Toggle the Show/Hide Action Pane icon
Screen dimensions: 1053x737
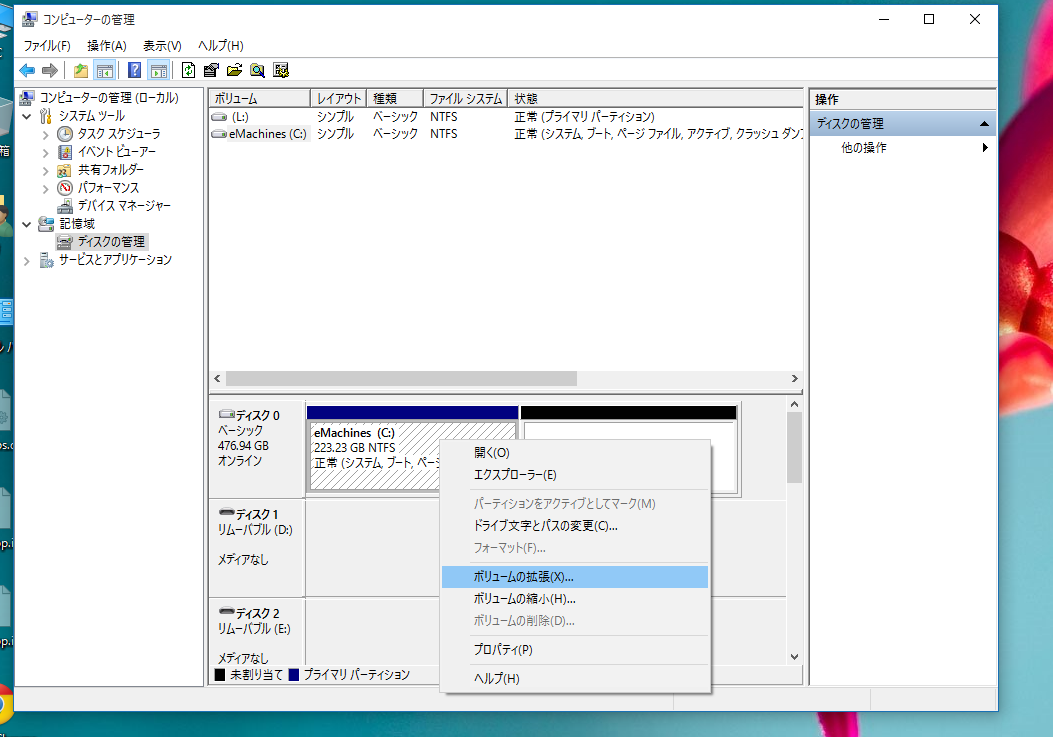click(x=158, y=70)
